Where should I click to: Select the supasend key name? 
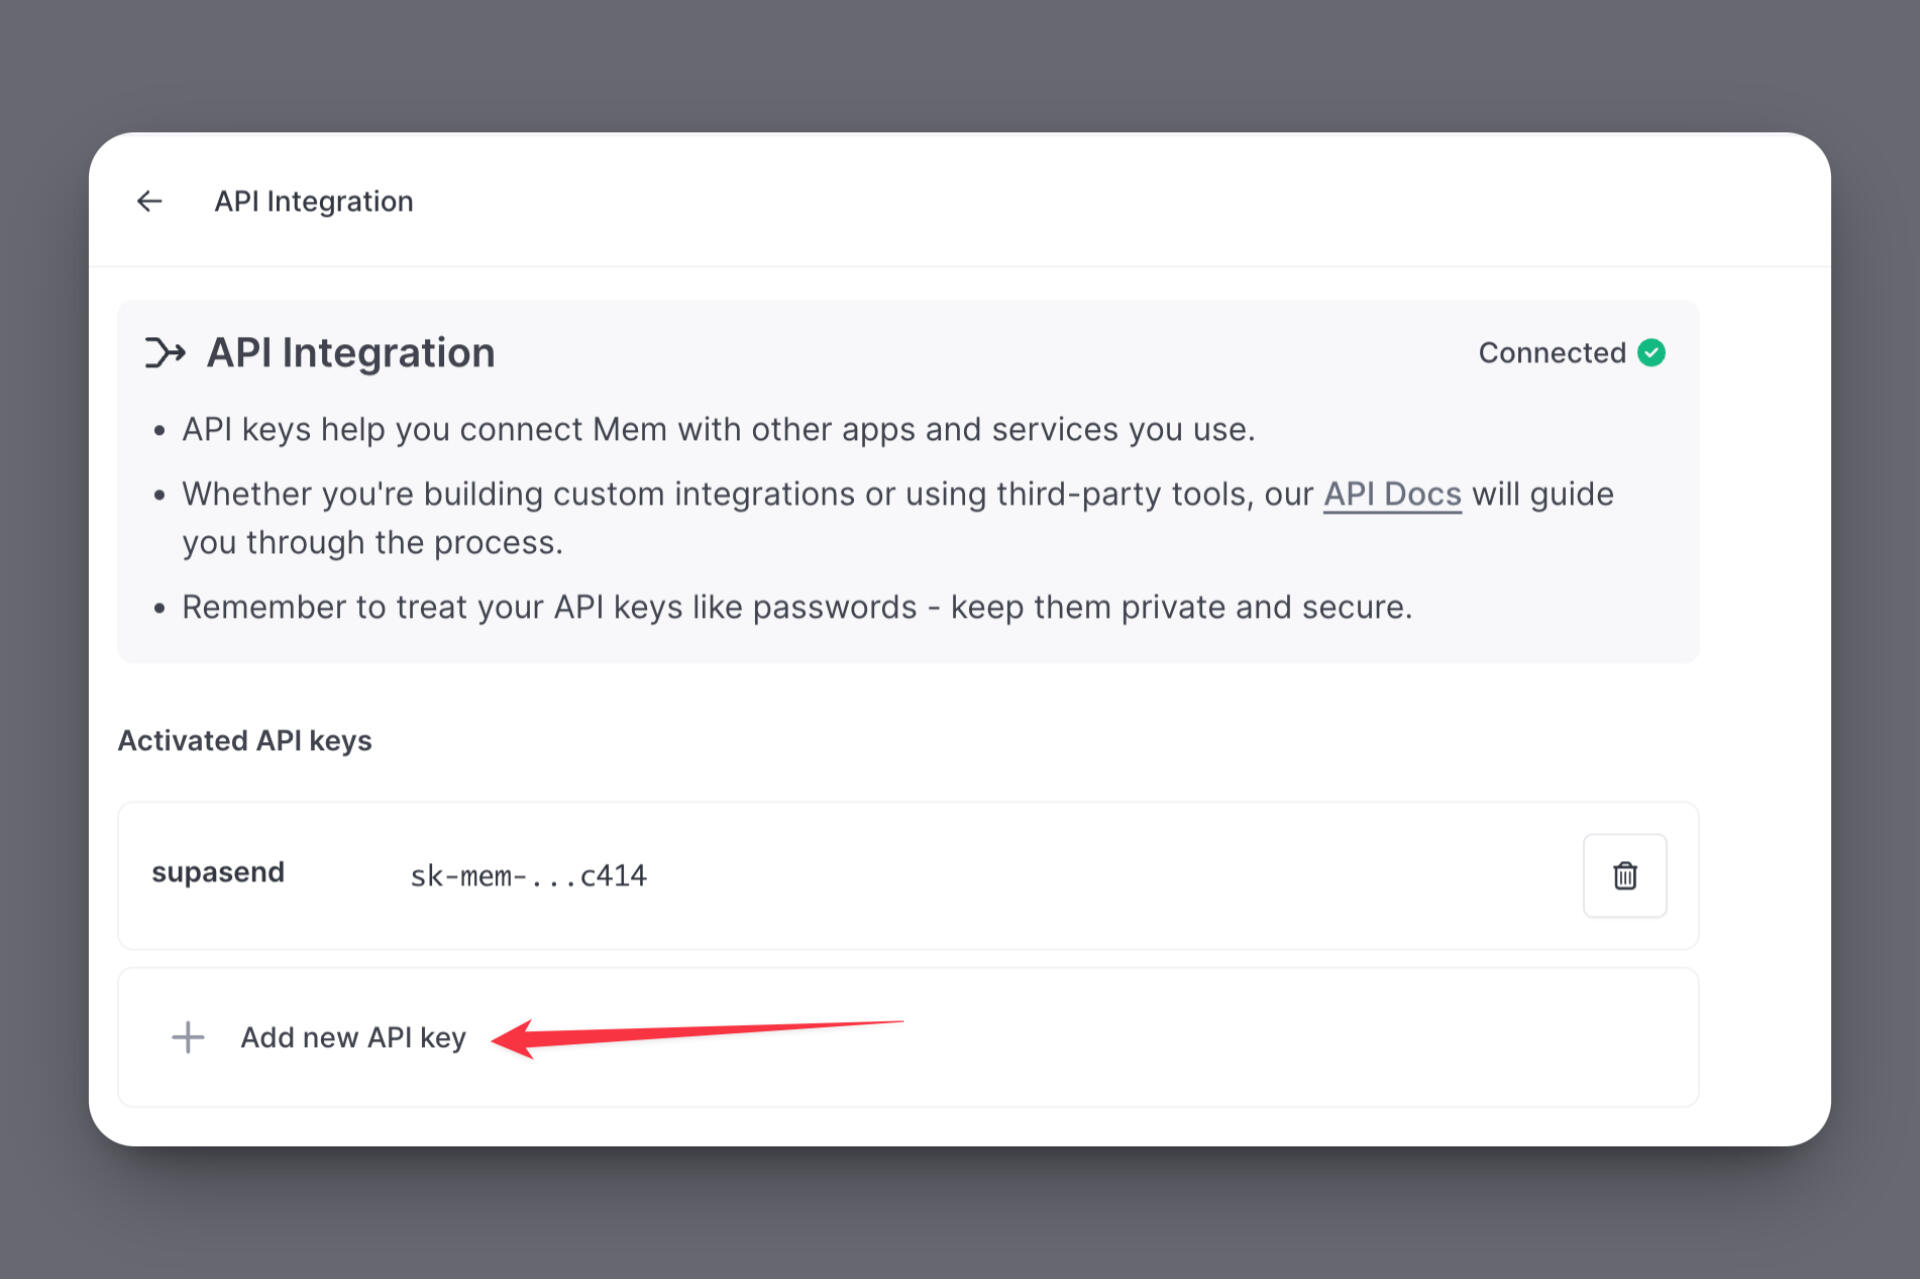point(218,873)
